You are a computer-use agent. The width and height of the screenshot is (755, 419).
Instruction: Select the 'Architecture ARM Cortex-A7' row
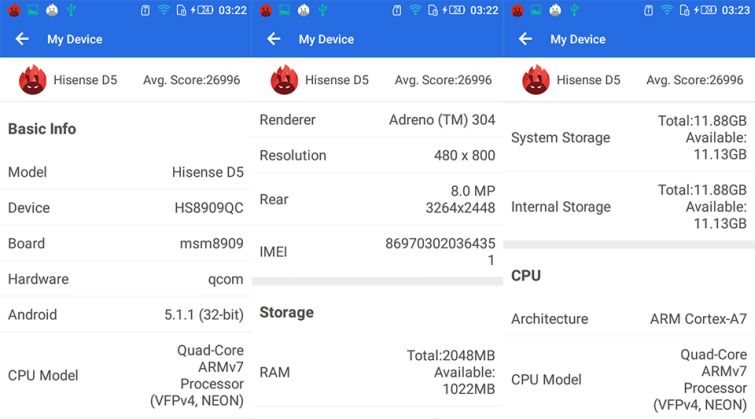629,318
